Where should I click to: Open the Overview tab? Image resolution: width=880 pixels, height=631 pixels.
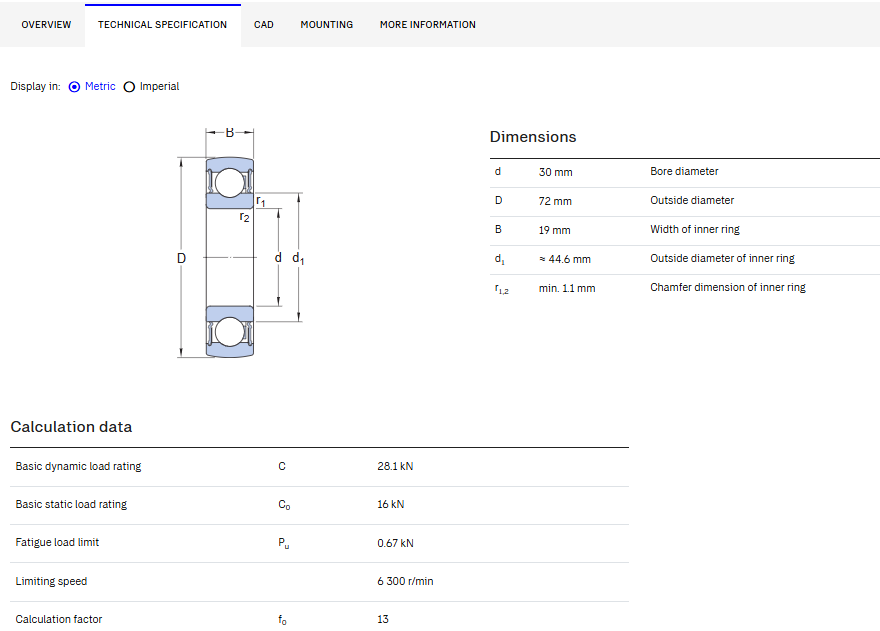click(46, 25)
